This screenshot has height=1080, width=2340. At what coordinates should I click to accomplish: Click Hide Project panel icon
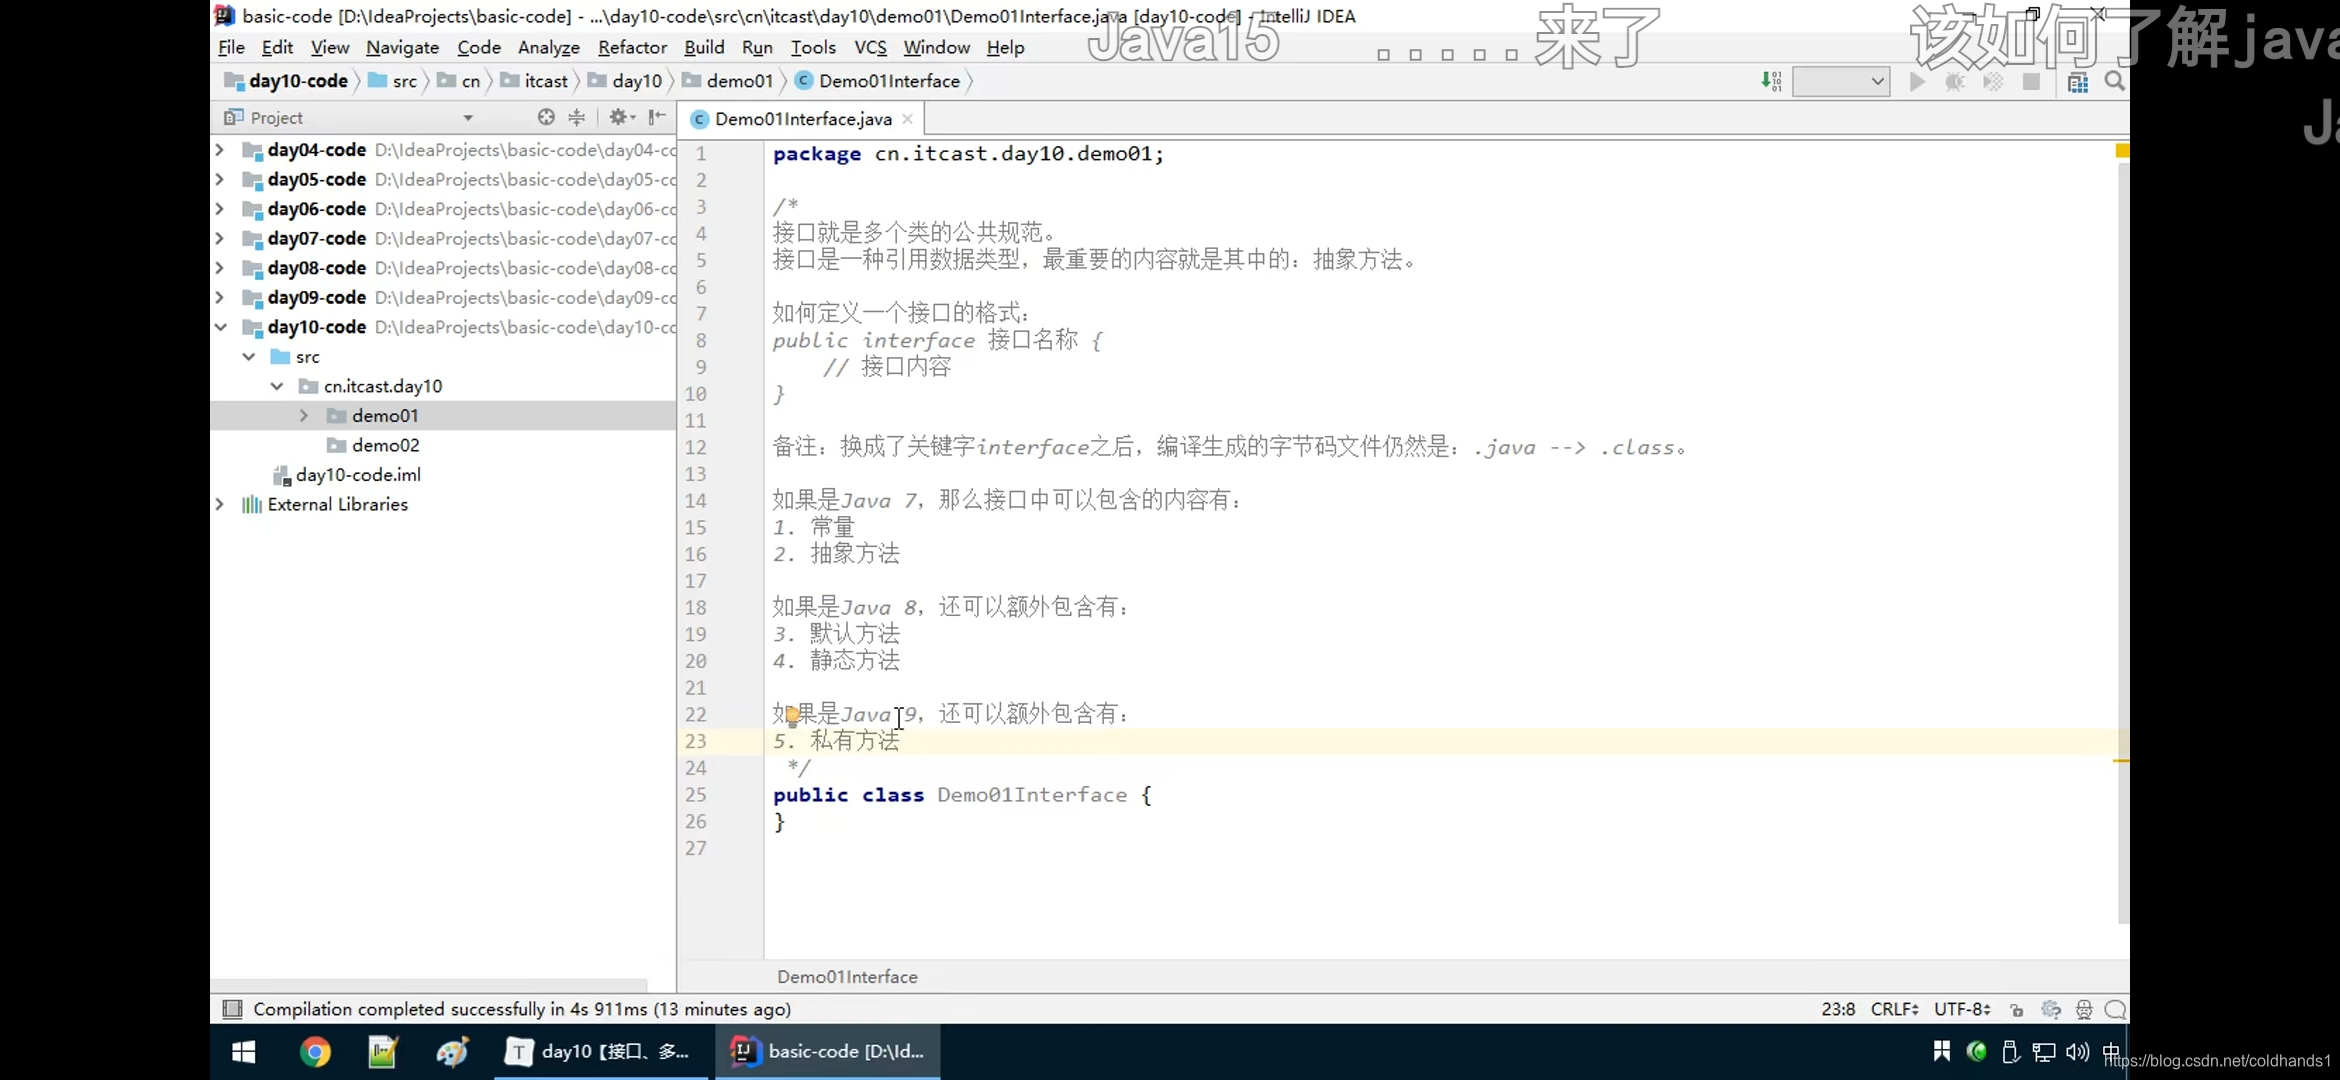pyautogui.click(x=657, y=117)
